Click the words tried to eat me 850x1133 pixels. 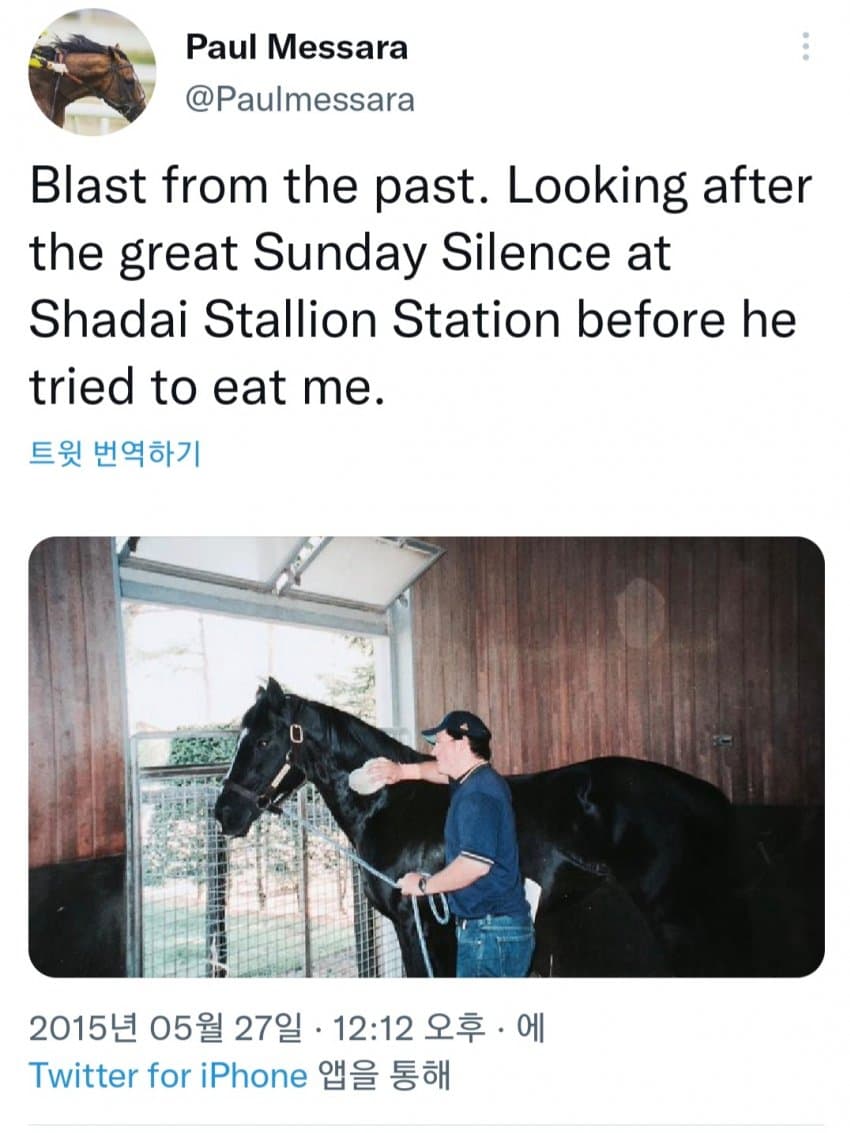[206, 386]
